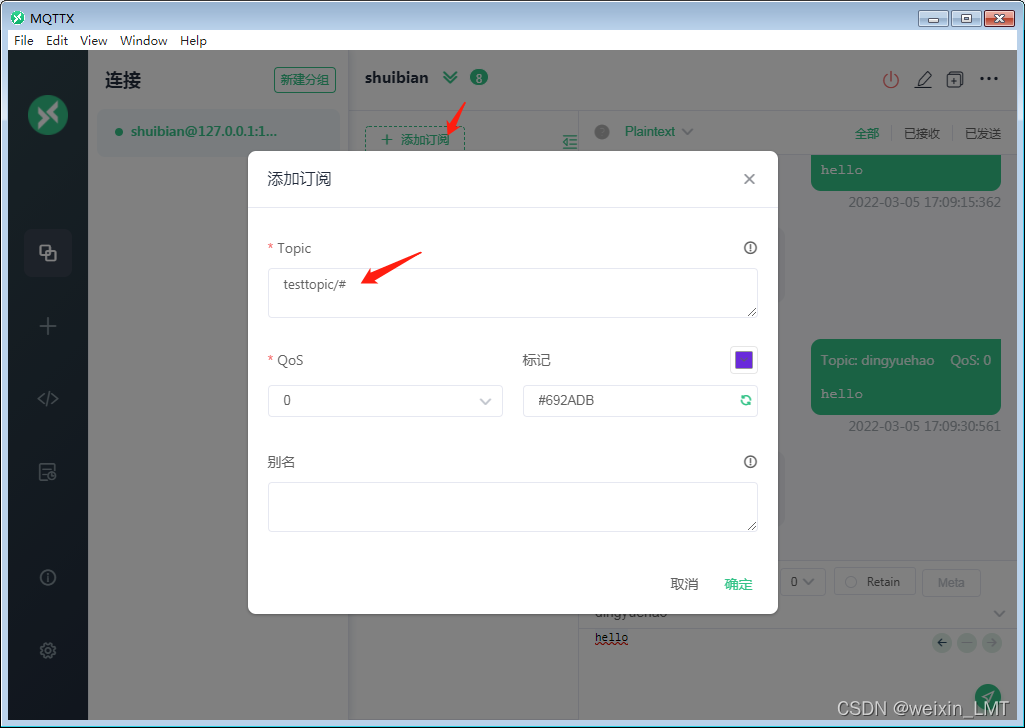Click the minus history button

tap(967, 643)
